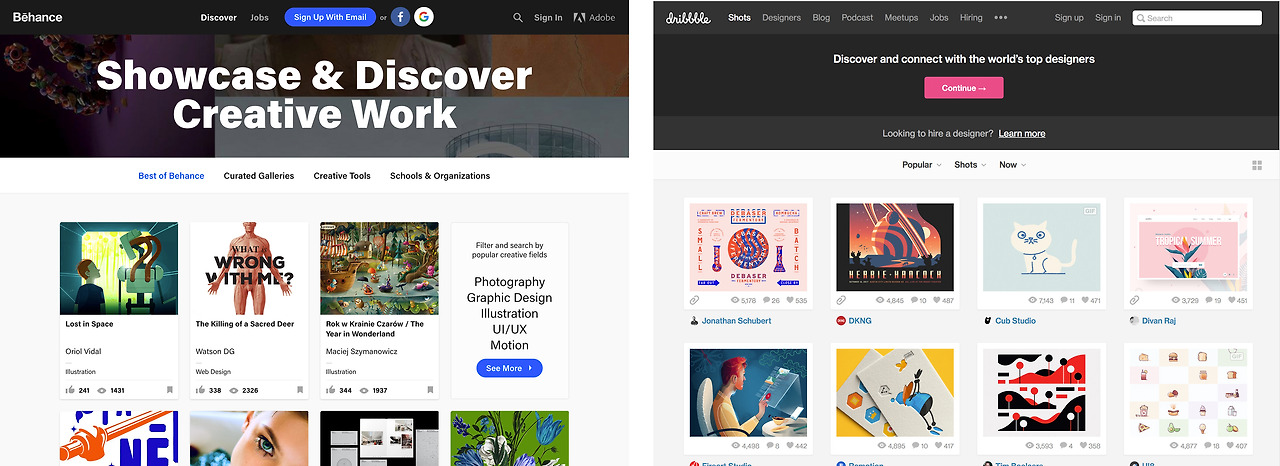Click the thumbs-up icon on the Rok w Krainie Czarów card
Screen dimensions: 1280x466
click(x=331, y=390)
